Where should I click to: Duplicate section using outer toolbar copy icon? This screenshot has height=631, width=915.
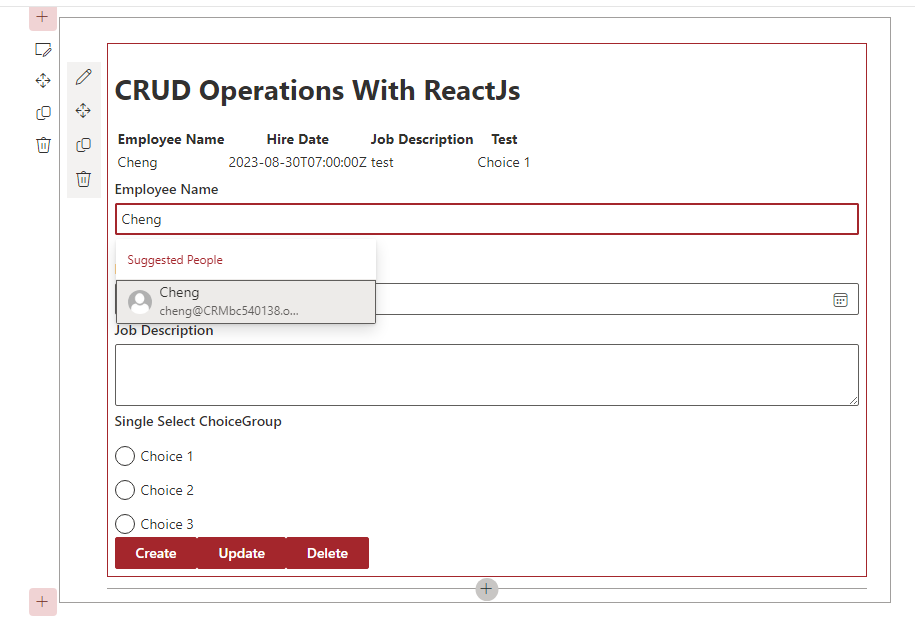tap(43, 113)
